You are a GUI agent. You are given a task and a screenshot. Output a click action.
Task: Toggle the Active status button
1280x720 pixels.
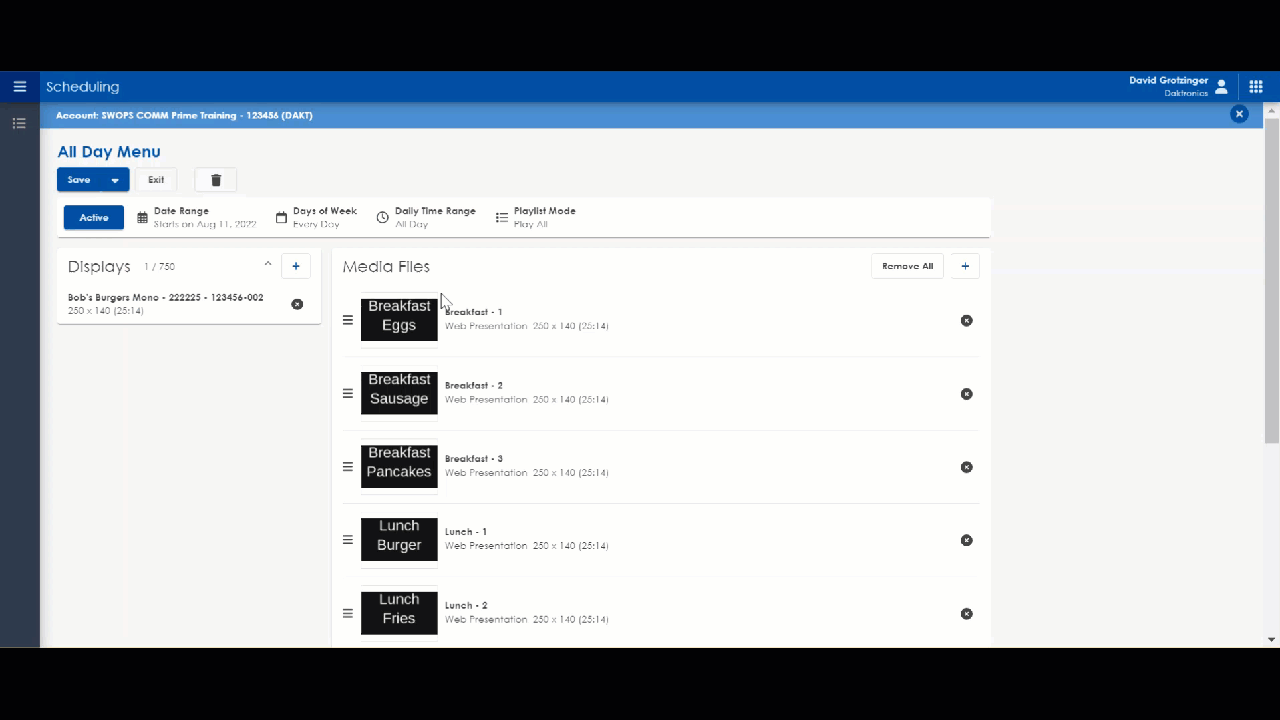pyautogui.click(x=94, y=218)
